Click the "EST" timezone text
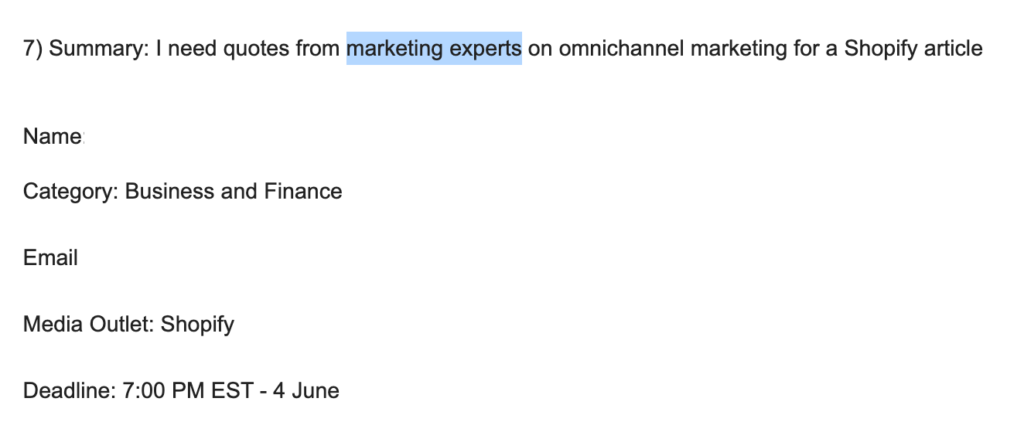The image size is (1024, 439). pyautogui.click(x=225, y=391)
